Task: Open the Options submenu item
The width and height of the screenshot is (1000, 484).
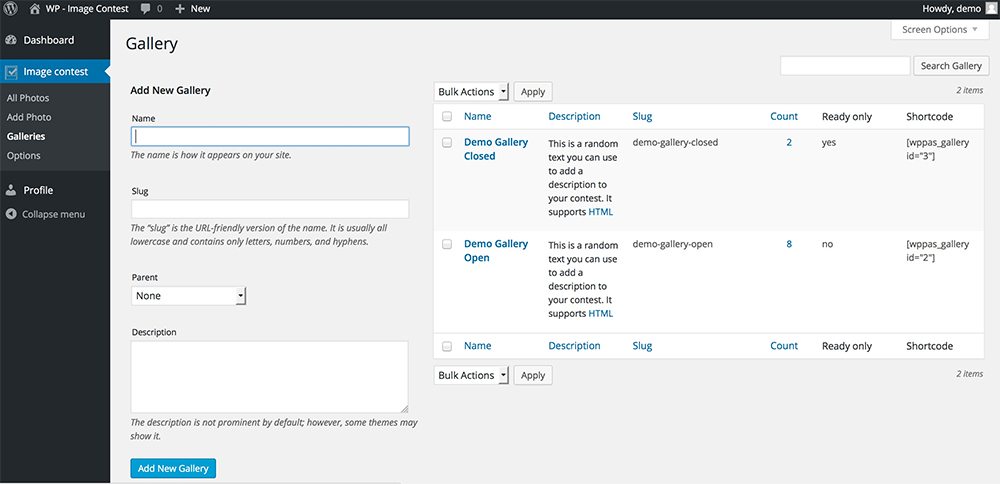Action: 24,156
